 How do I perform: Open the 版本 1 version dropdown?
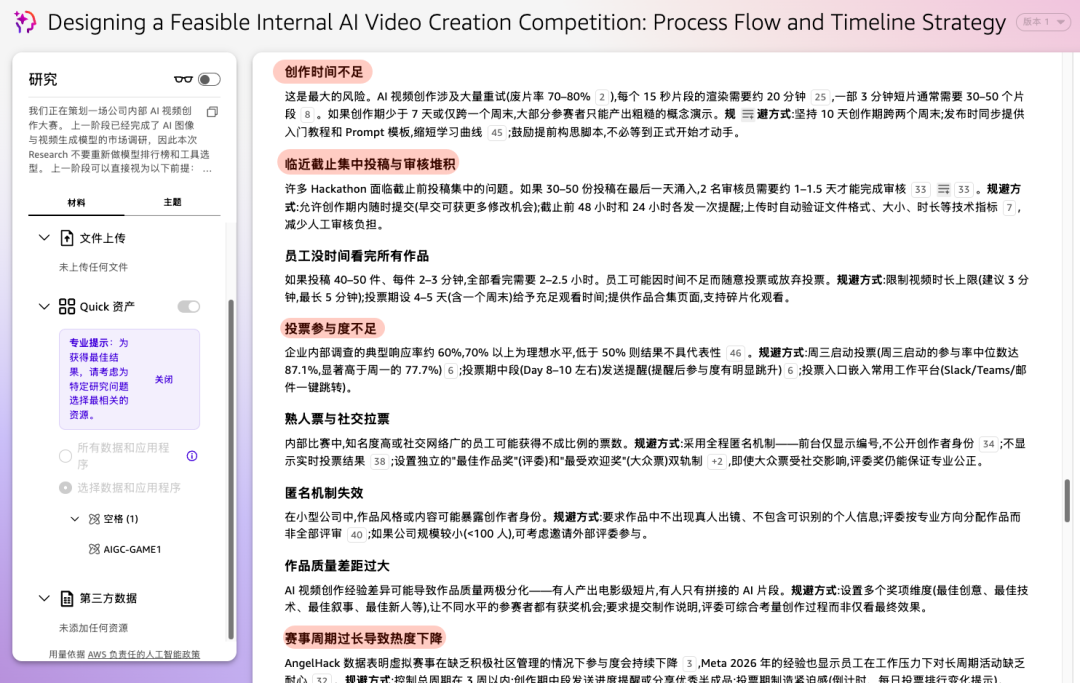(1043, 22)
